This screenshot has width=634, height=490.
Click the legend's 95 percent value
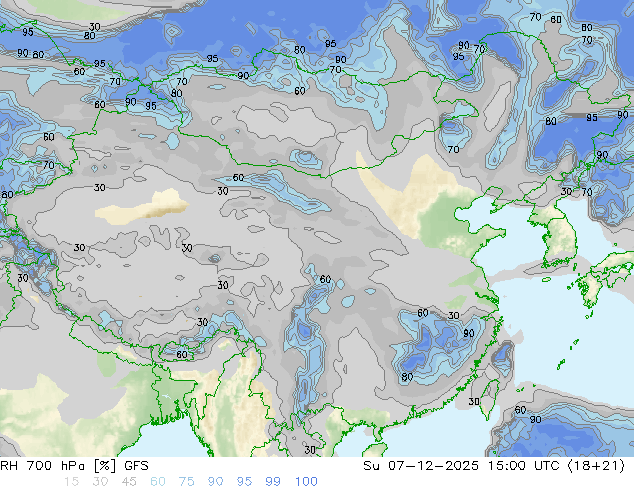[x=244, y=482]
